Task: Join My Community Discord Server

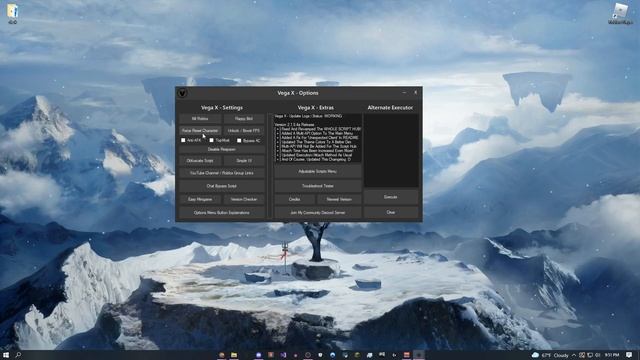Action: coord(318,213)
